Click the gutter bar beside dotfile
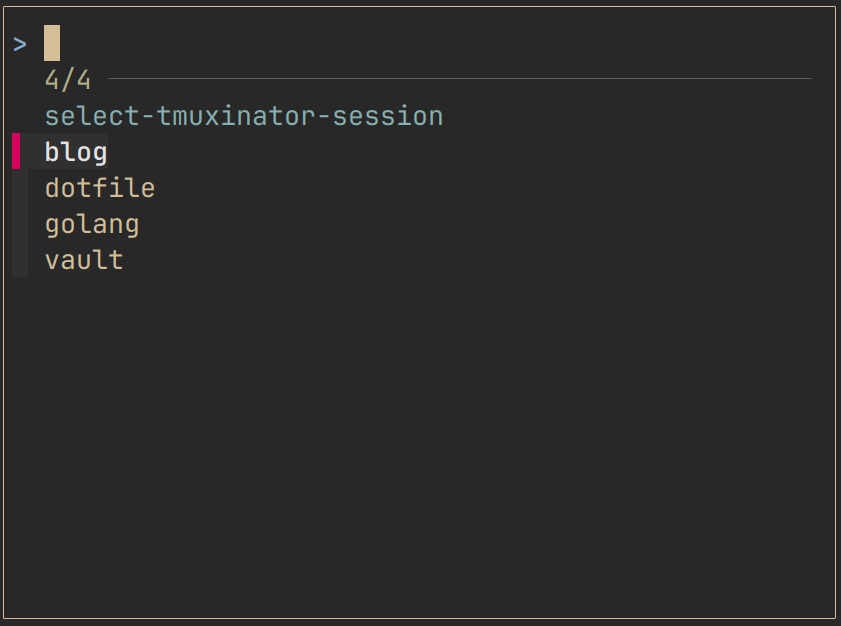 (20, 188)
